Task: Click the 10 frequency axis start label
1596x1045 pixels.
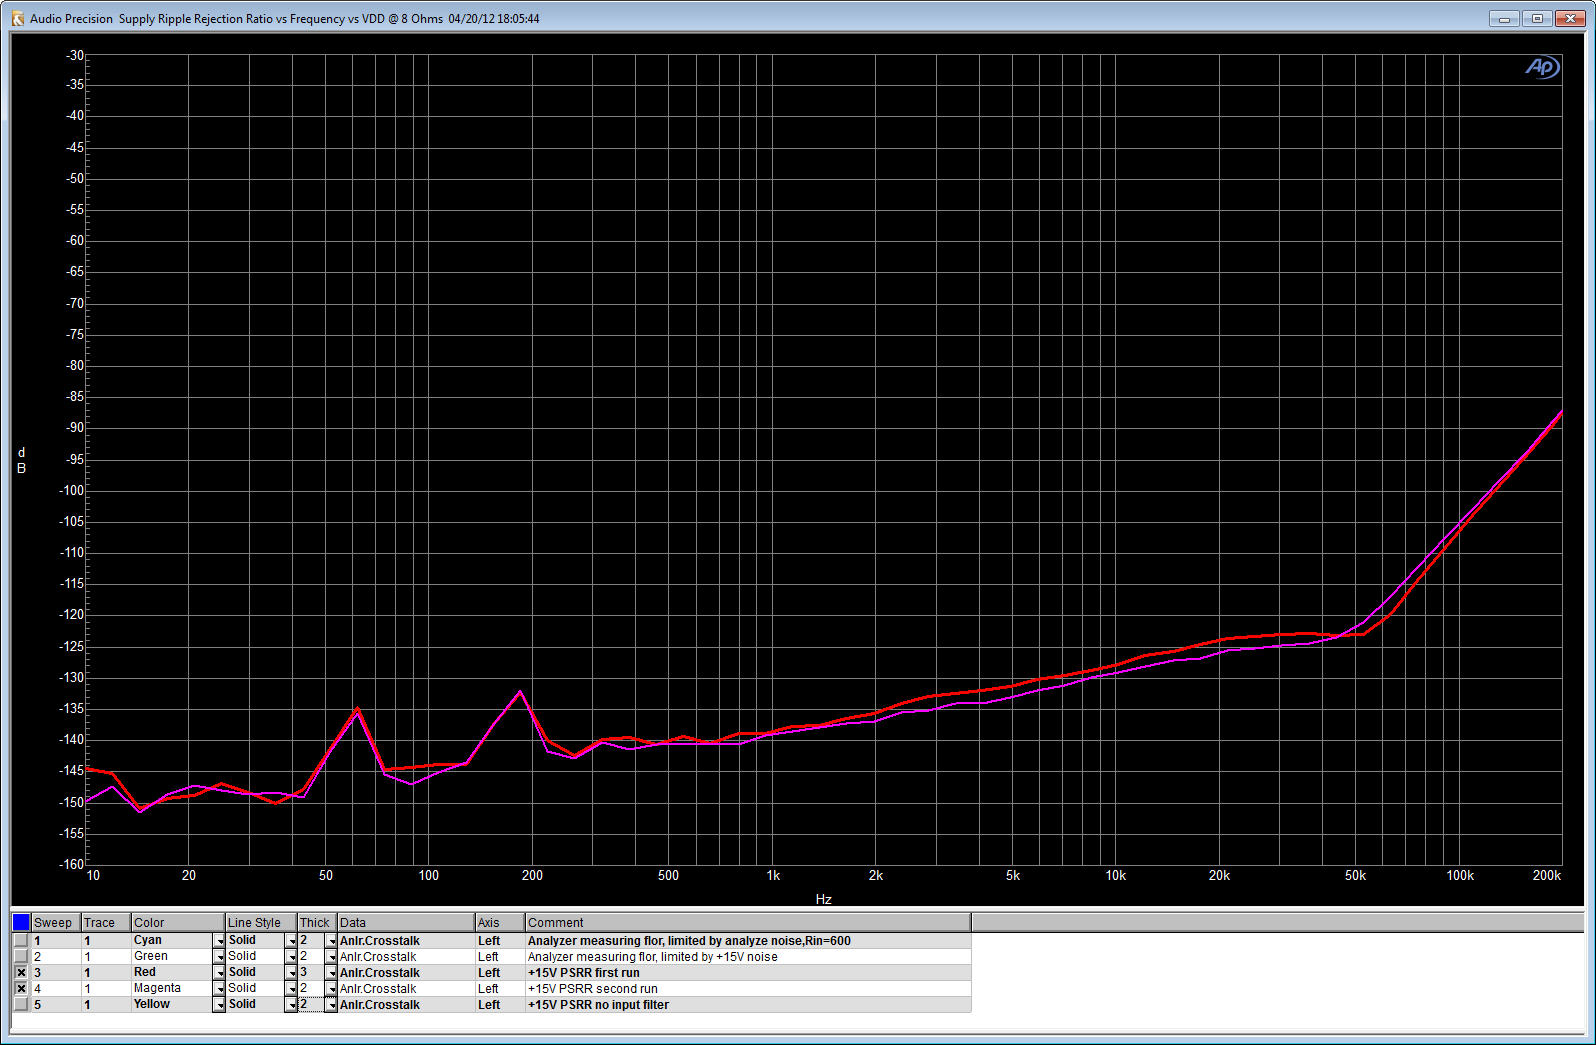Action: [x=93, y=875]
